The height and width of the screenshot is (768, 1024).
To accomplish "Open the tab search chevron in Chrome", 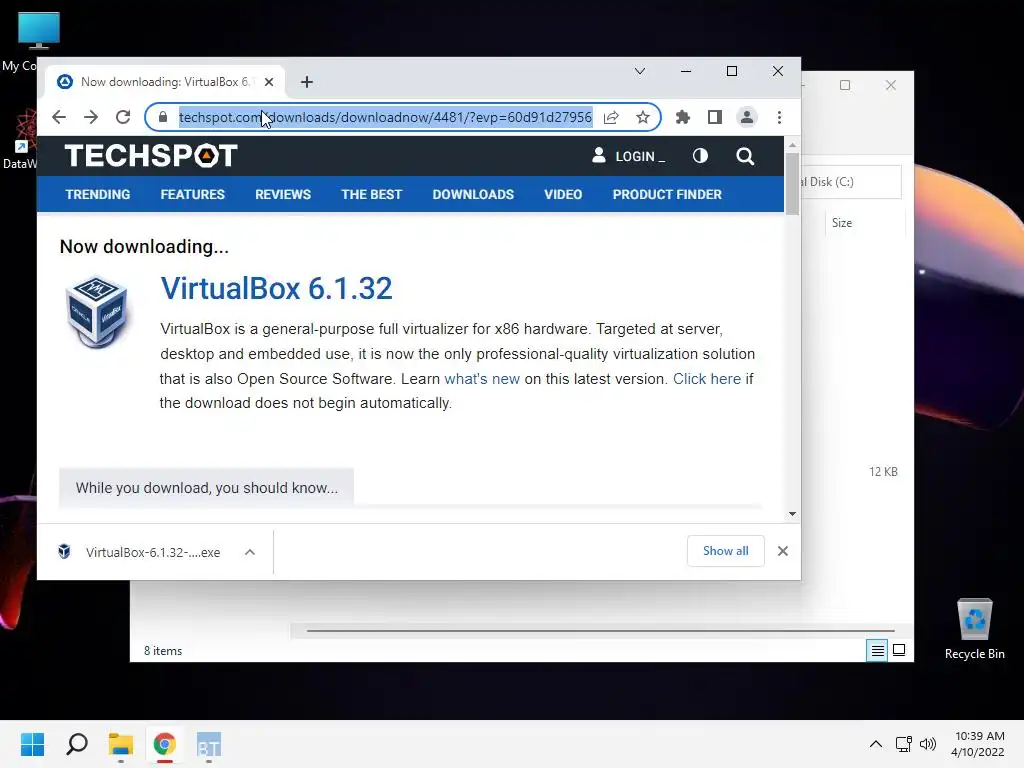I will [640, 71].
